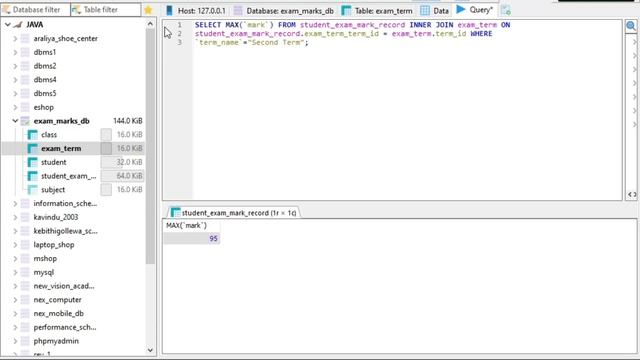Click the tree scrollbar up arrow
The image size is (640, 360).
coord(150,24)
